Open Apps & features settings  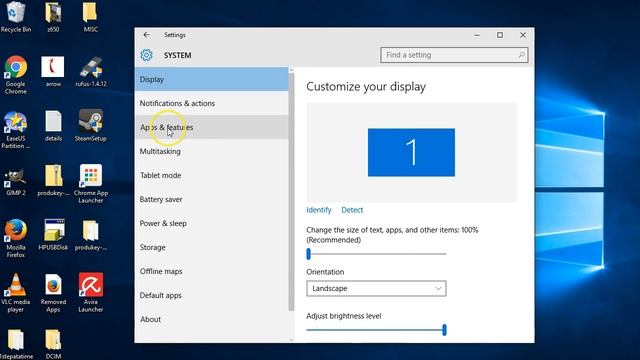click(x=211, y=127)
